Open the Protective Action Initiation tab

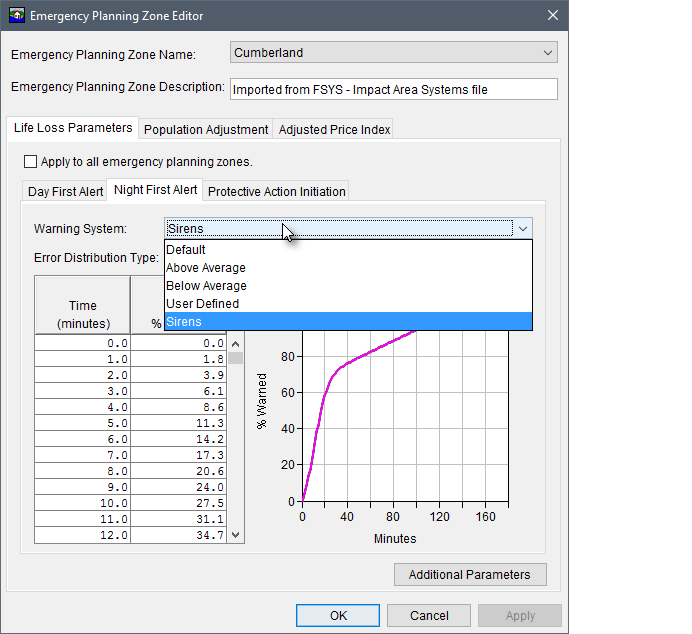coord(277,192)
